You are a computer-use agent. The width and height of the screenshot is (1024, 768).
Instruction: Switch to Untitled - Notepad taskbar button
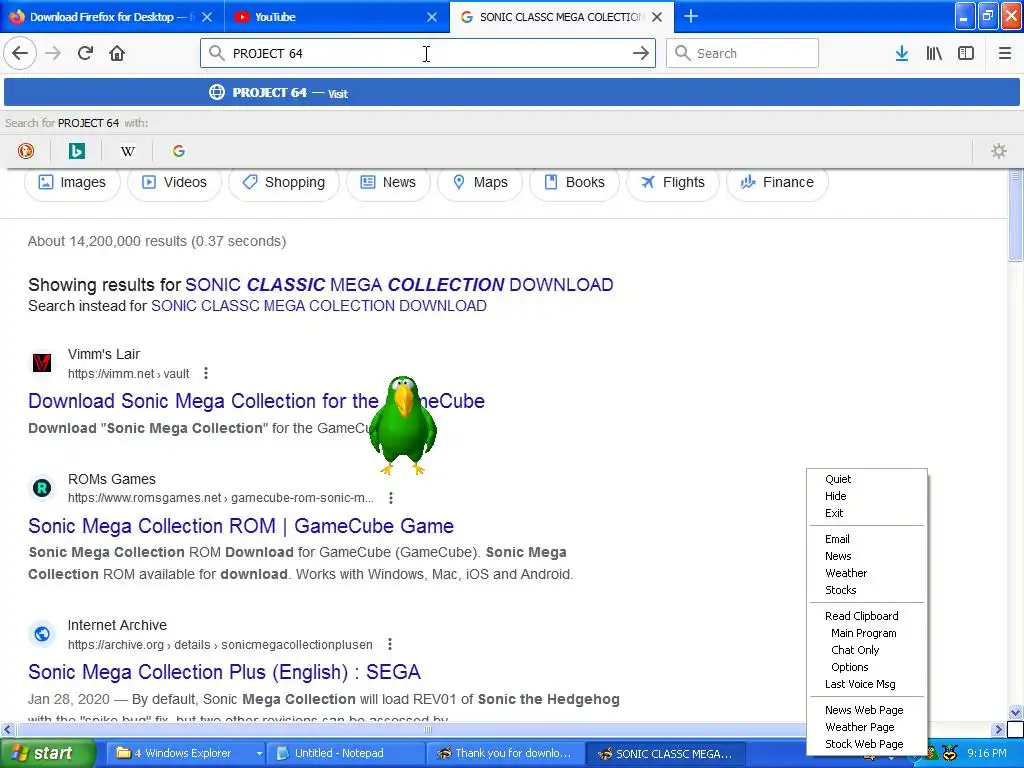pyautogui.click(x=346, y=753)
